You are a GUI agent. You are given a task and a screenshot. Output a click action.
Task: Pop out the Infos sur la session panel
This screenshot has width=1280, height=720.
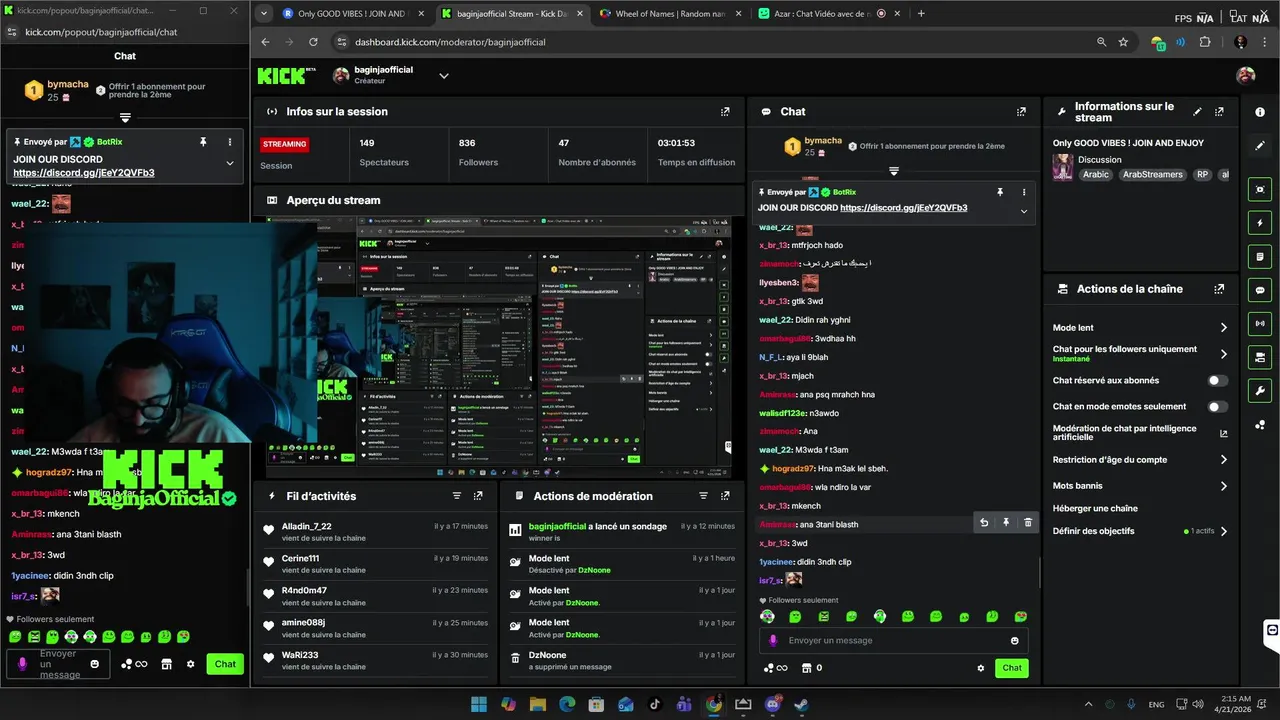coord(725,112)
